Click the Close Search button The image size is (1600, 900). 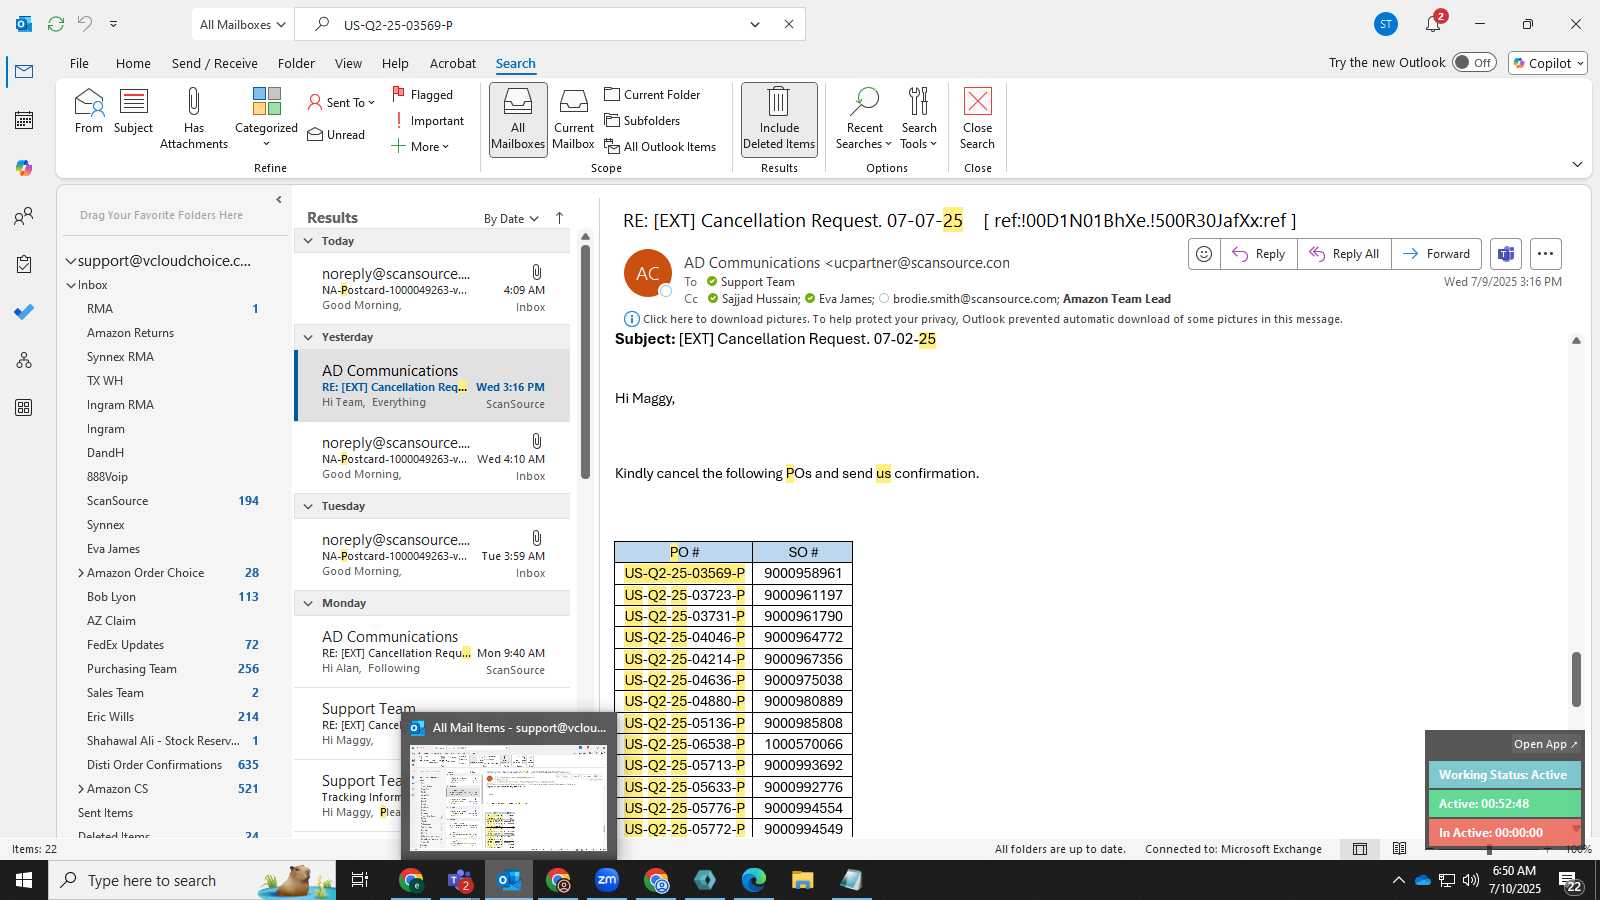(x=977, y=118)
